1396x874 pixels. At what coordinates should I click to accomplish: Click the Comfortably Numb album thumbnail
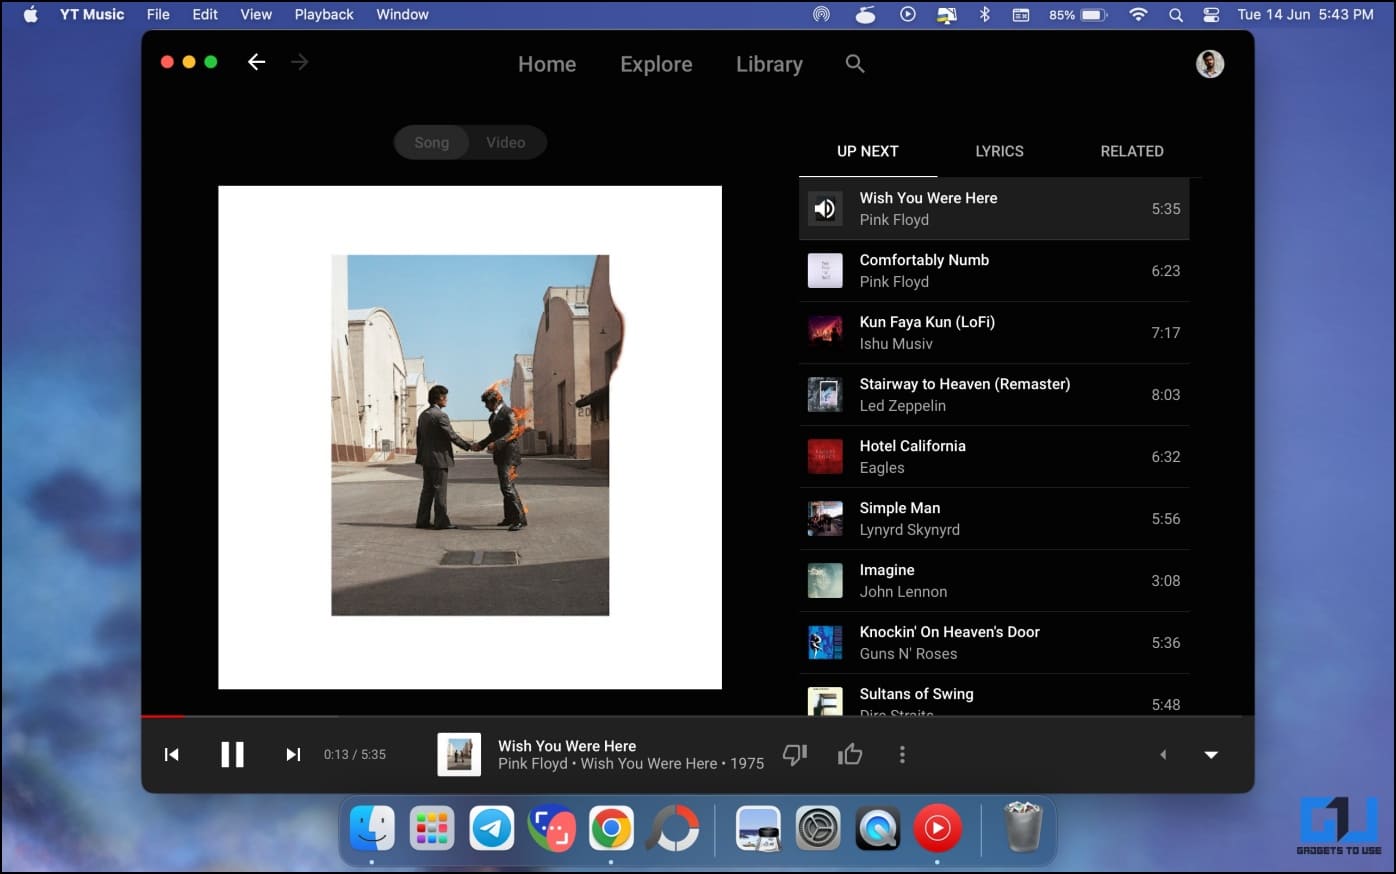click(x=825, y=271)
